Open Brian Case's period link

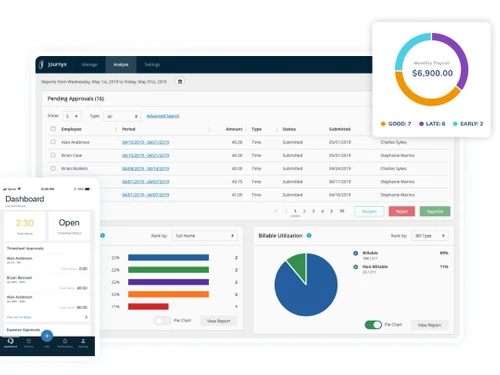[145, 156]
